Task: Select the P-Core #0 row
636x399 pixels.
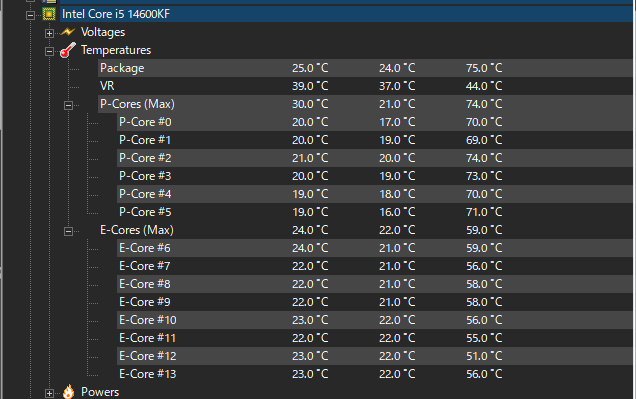Action: coord(375,122)
